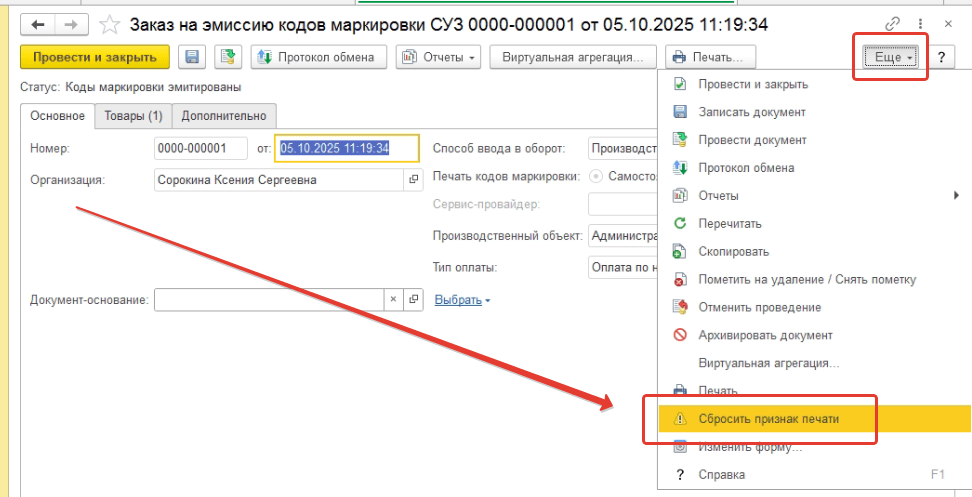Open the Выбрать dropdown link

[462, 300]
